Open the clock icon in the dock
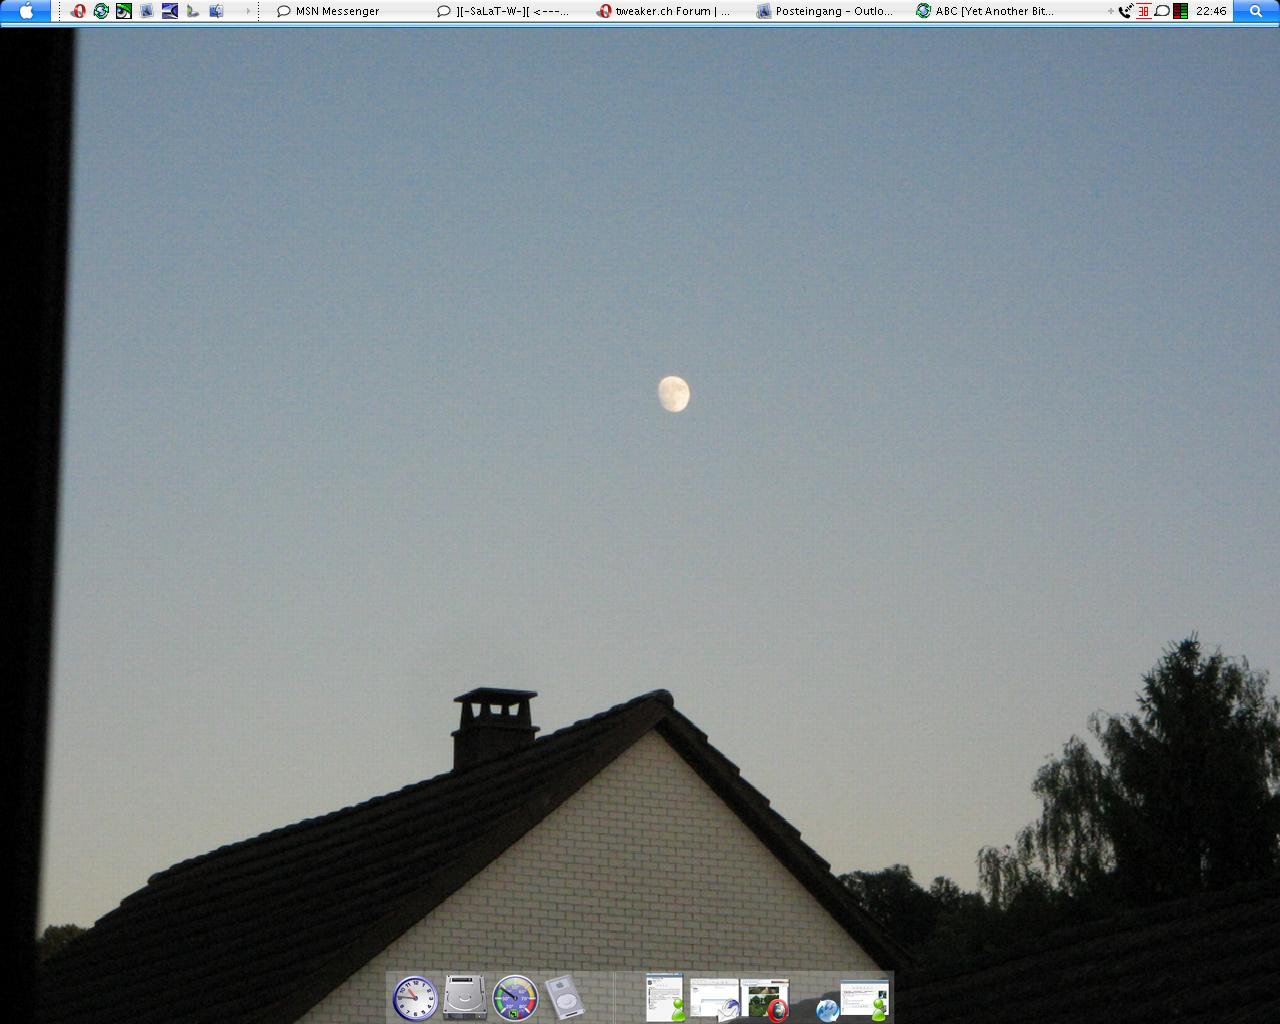The height and width of the screenshot is (1024, 1280). pyautogui.click(x=415, y=998)
